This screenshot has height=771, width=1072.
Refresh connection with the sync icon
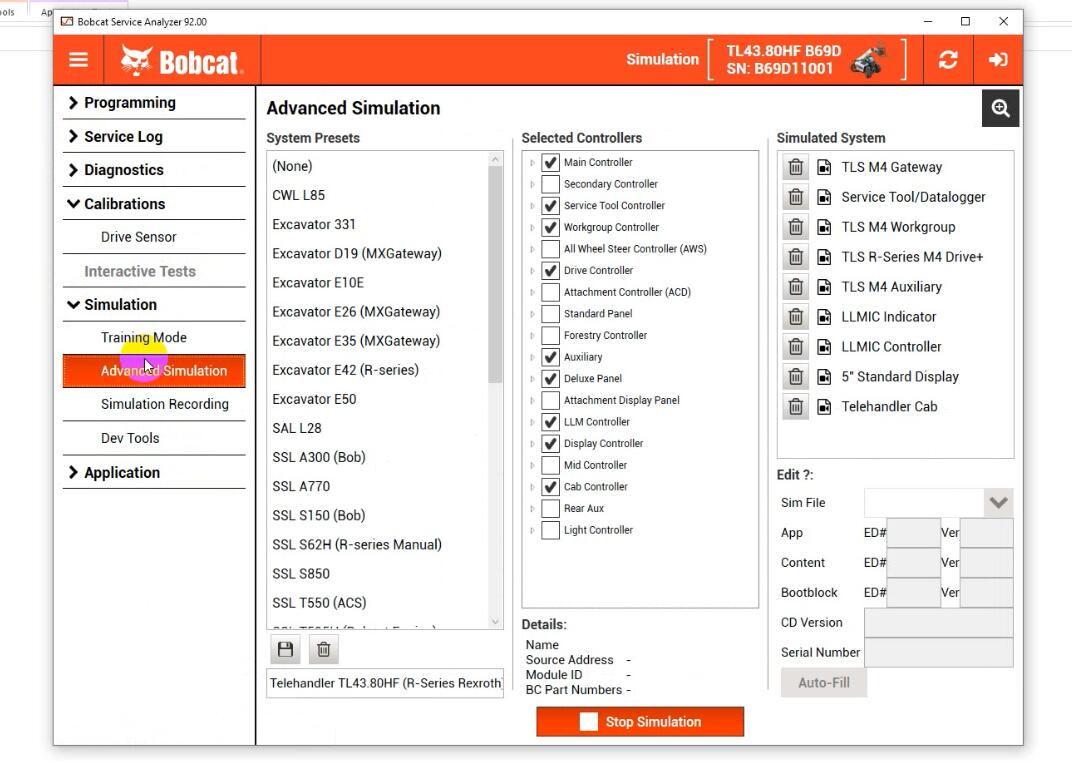pyautogui.click(x=948, y=60)
